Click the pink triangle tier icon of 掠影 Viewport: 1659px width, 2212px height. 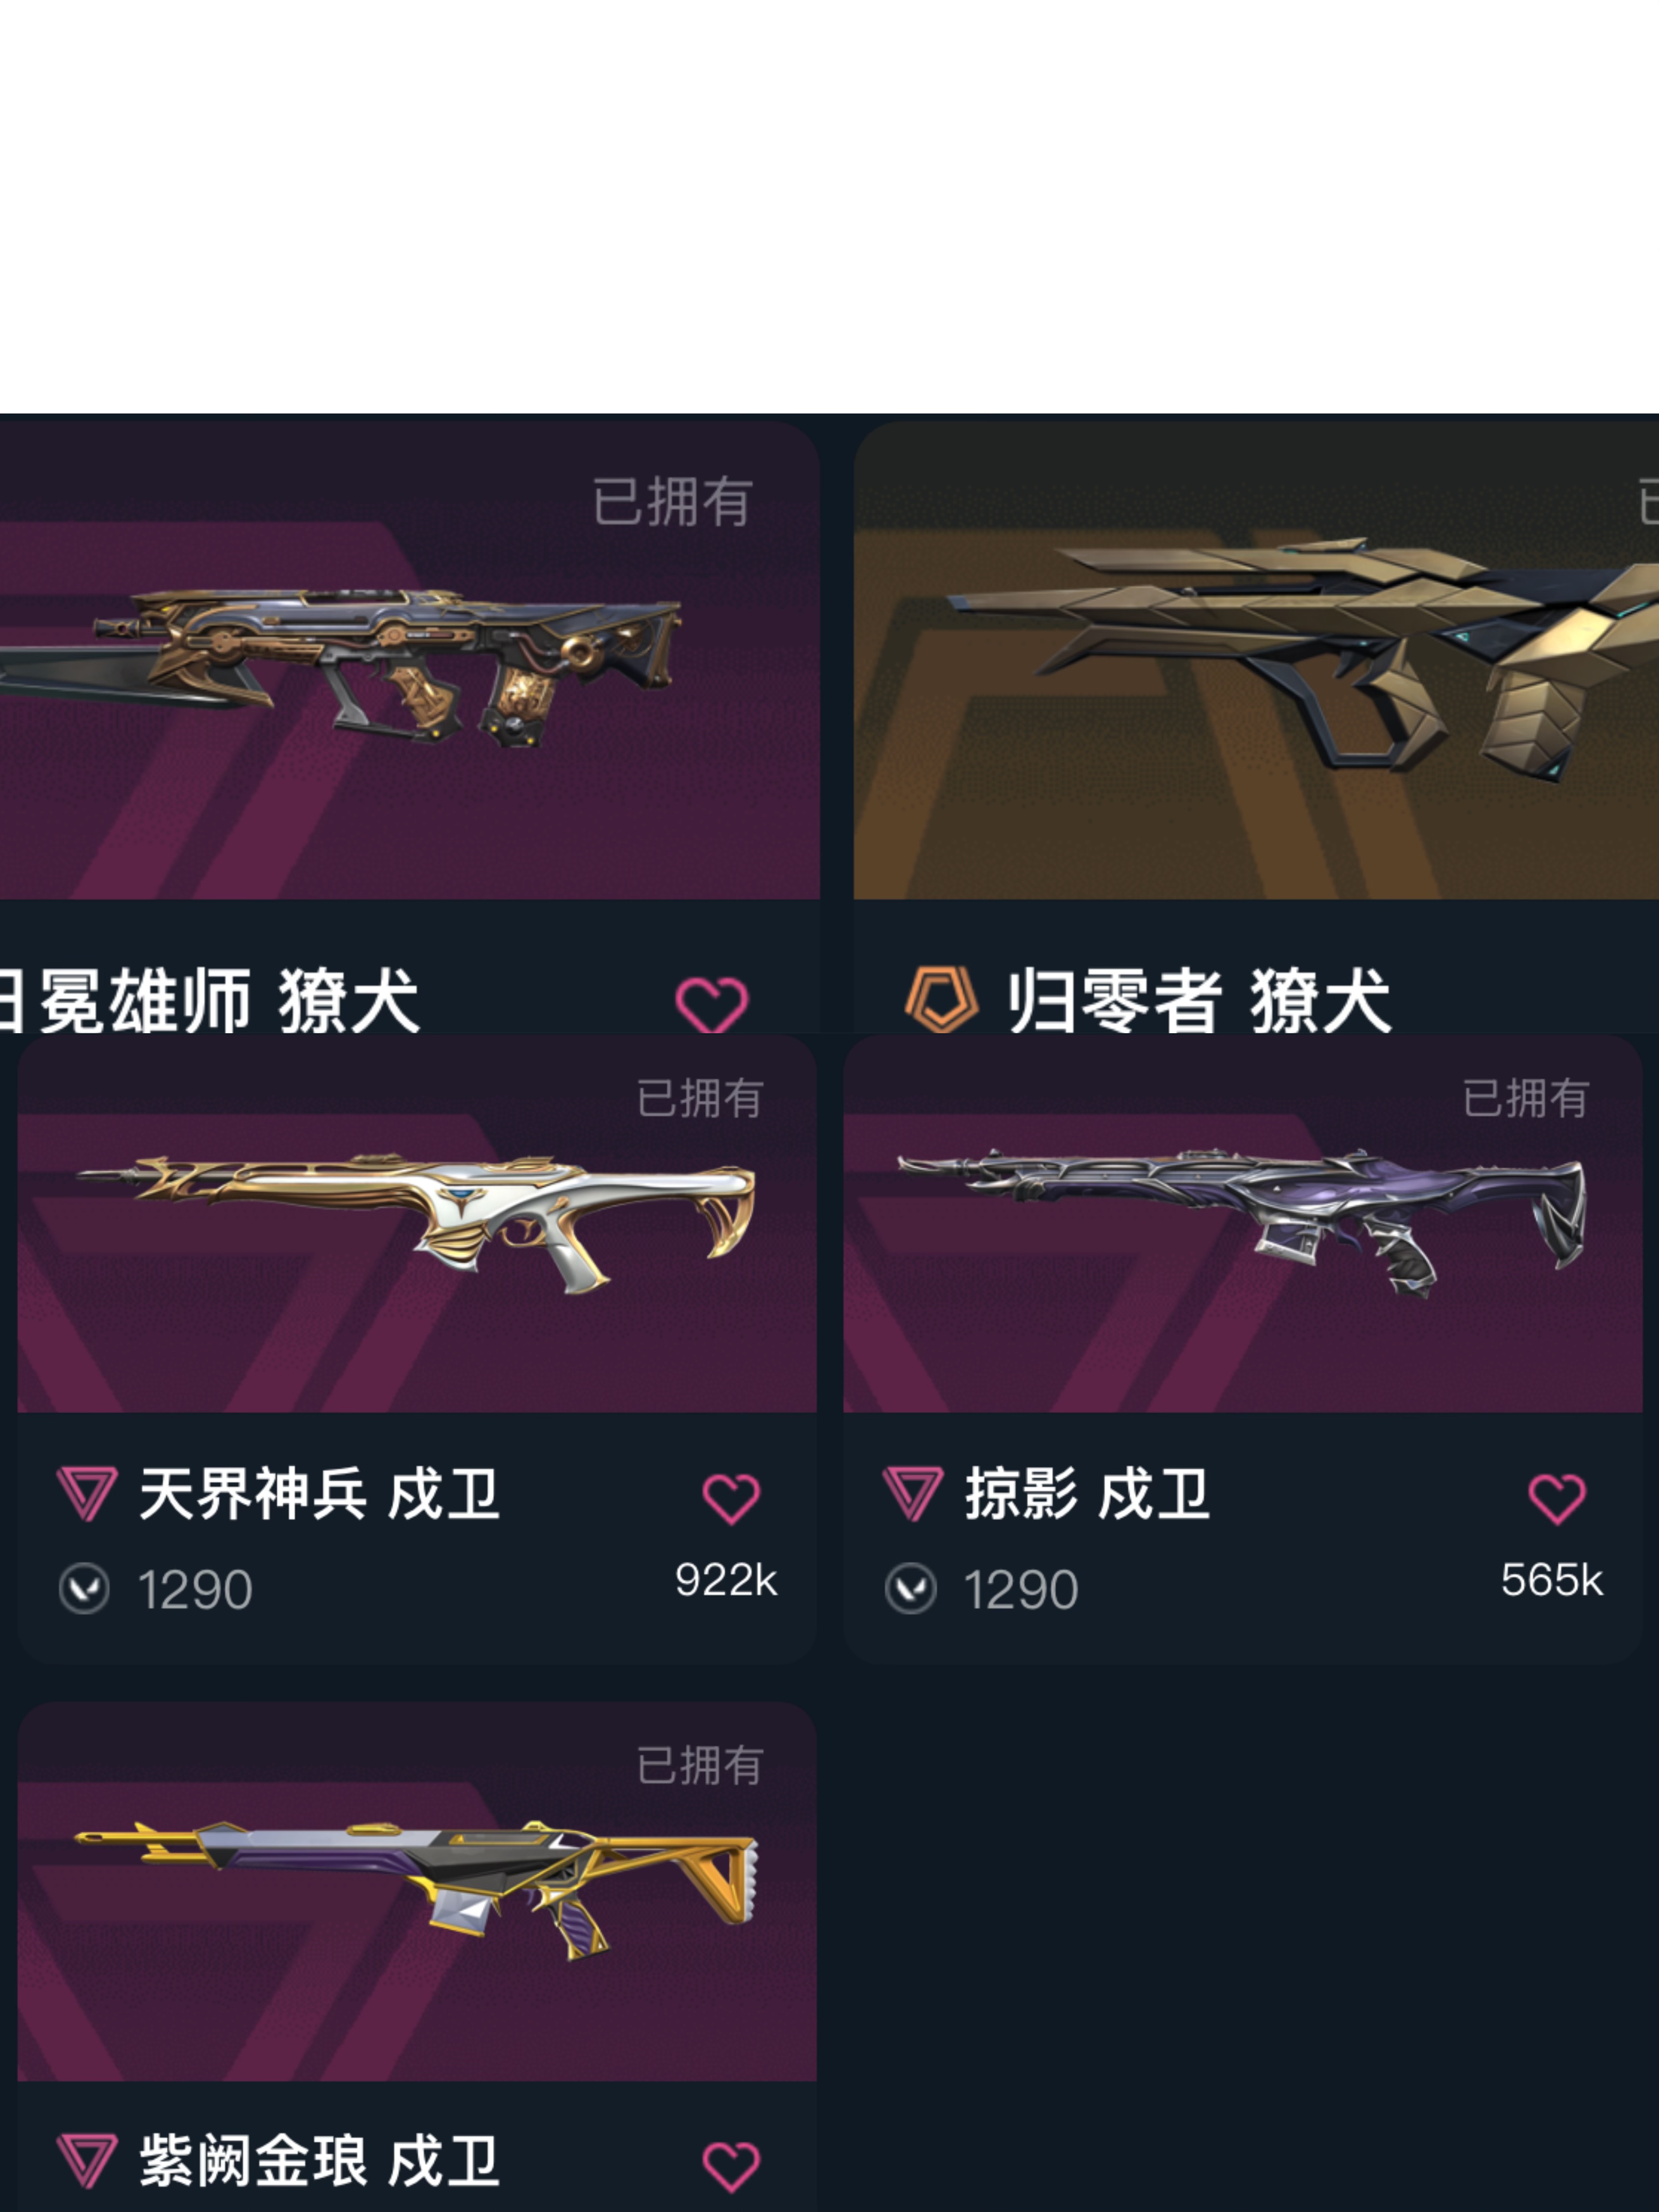(x=913, y=1493)
